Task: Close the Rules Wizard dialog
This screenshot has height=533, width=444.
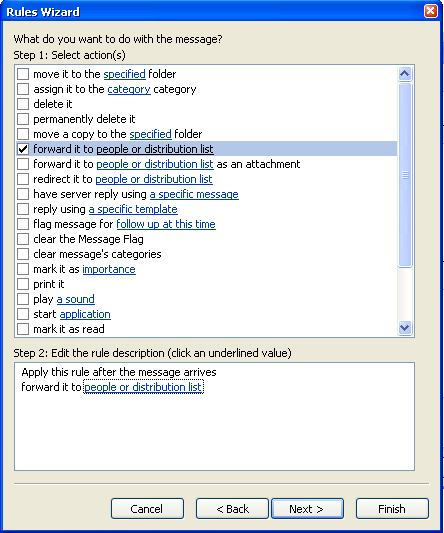Action: (x=431, y=11)
